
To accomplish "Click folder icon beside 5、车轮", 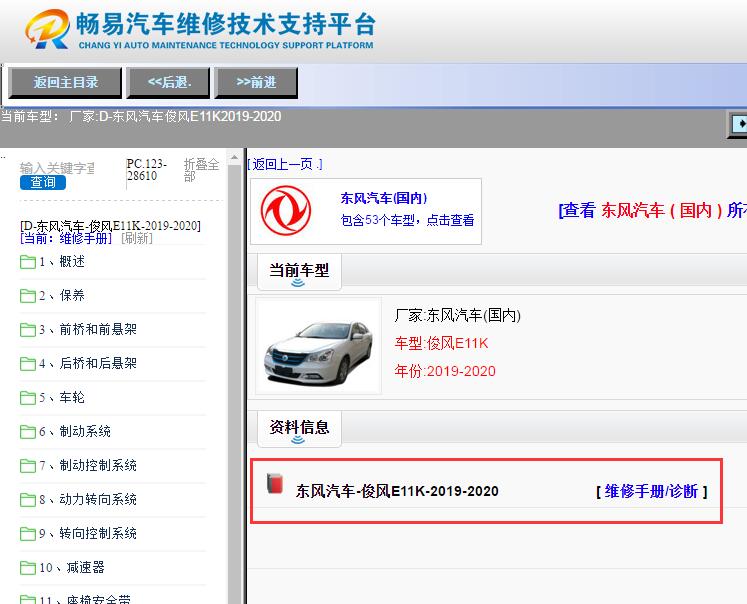I will coord(28,398).
